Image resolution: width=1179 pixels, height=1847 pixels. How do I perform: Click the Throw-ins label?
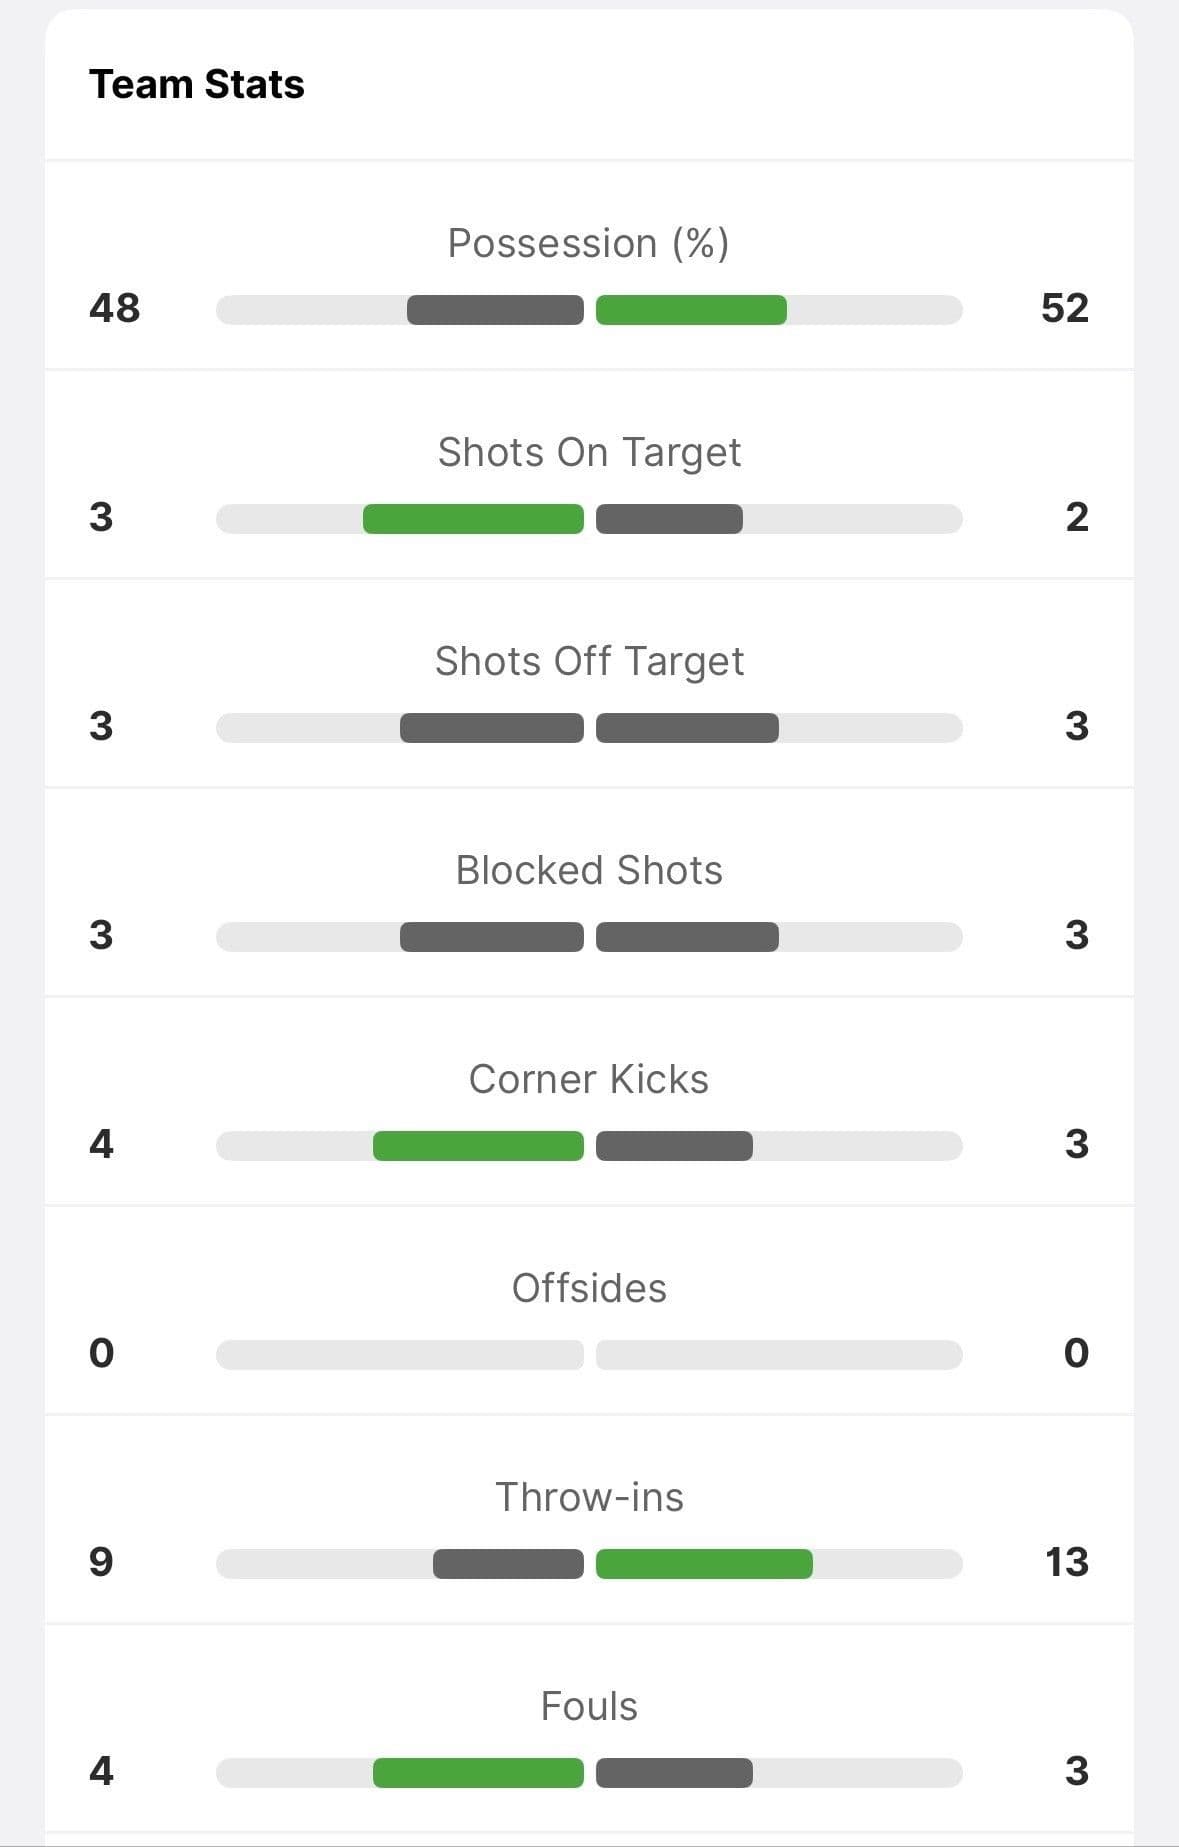click(x=589, y=1497)
